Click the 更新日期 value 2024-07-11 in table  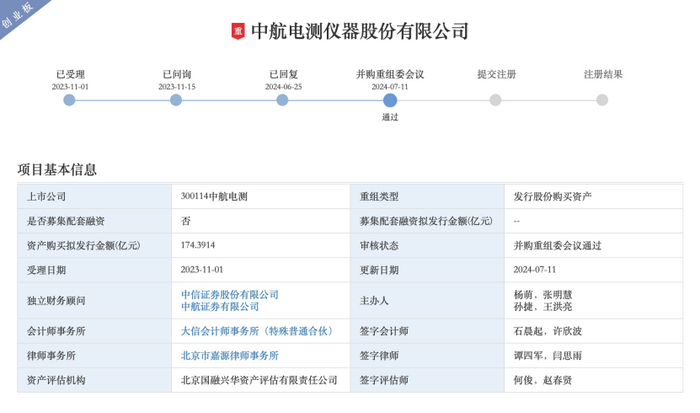(x=534, y=270)
